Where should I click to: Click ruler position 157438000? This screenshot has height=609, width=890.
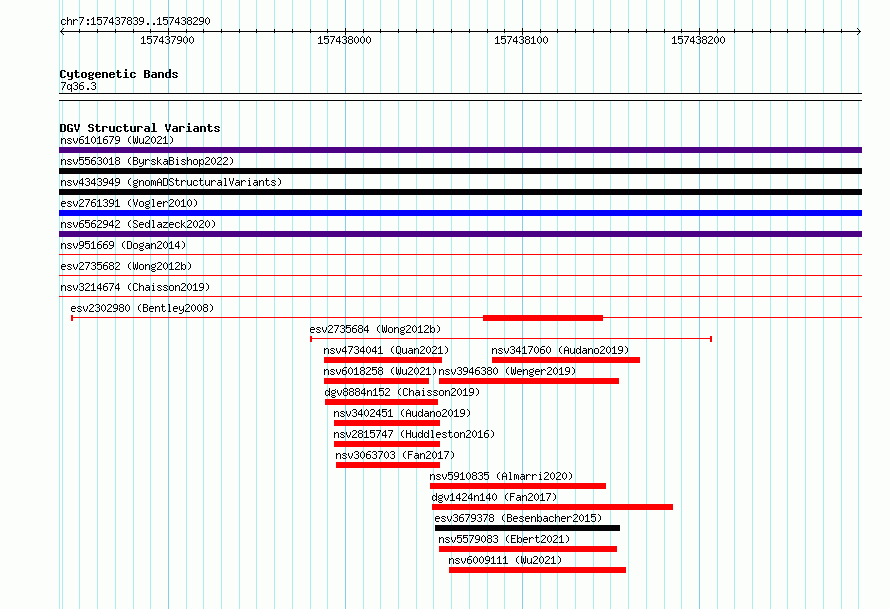345,40
